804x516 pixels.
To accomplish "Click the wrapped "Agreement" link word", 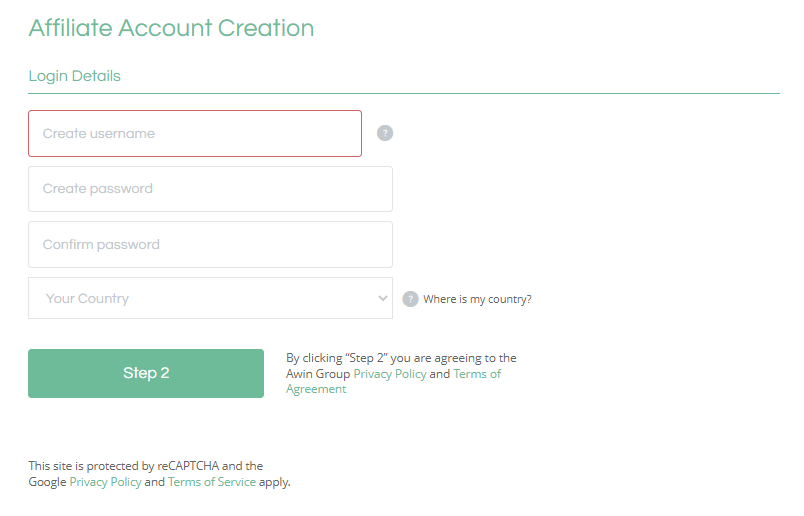I will [316, 389].
